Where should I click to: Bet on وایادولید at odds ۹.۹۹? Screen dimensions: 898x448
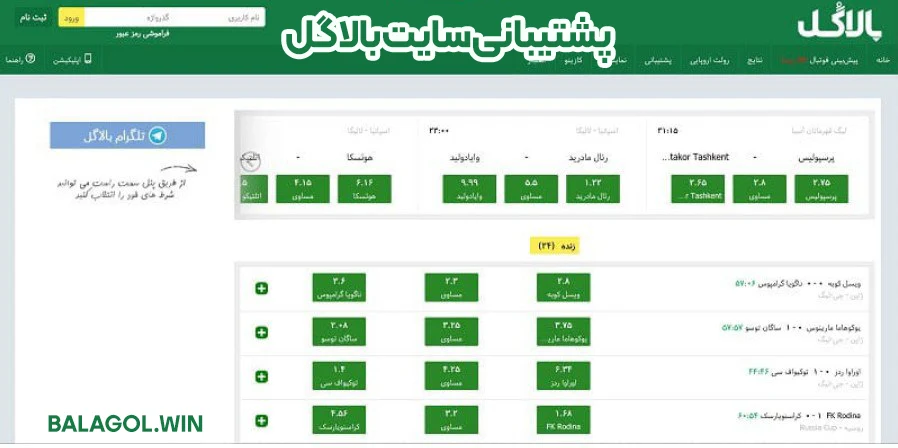coord(469,189)
